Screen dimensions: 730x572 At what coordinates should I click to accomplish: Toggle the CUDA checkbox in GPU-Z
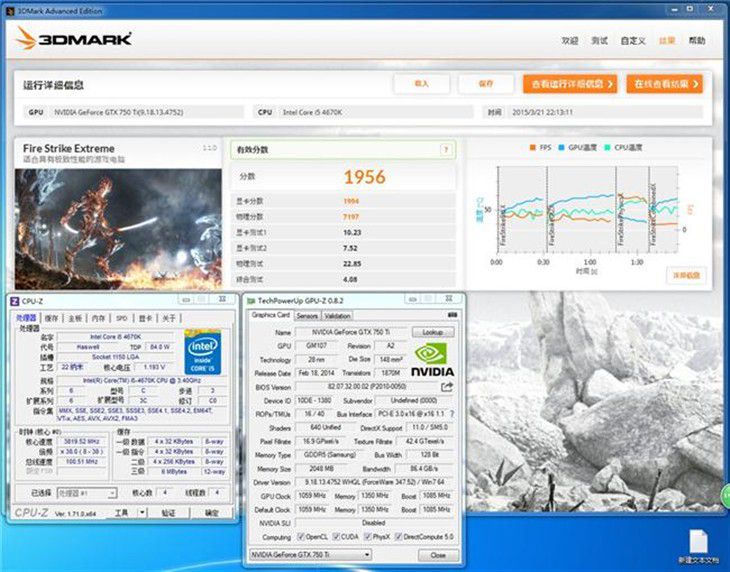click(336, 537)
